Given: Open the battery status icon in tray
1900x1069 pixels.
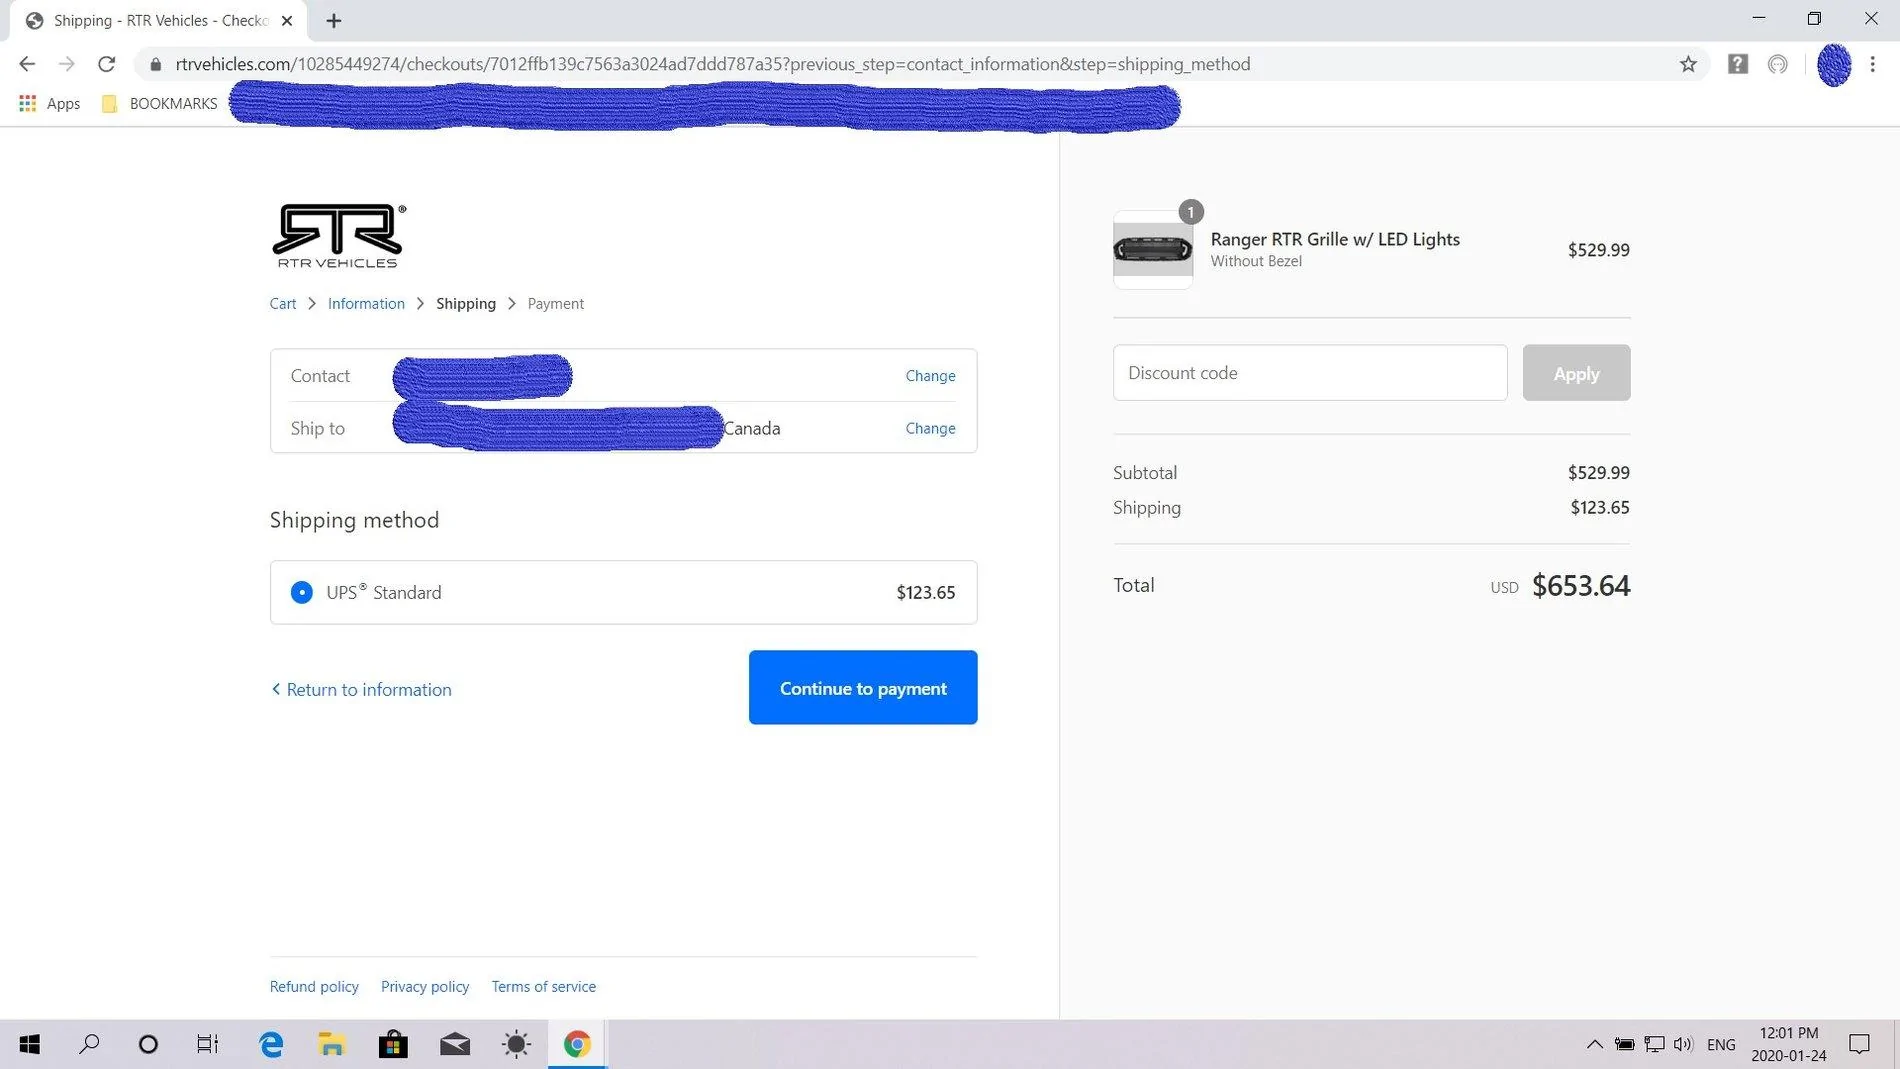Looking at the screenshot, I should click(x=1625, y=1044).
